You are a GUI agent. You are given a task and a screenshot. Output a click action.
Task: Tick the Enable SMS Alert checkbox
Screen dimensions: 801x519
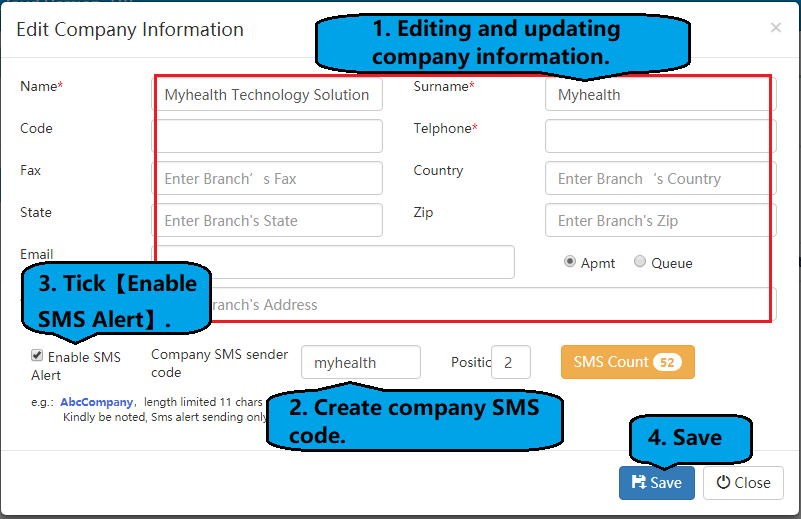tap(37, 355)
